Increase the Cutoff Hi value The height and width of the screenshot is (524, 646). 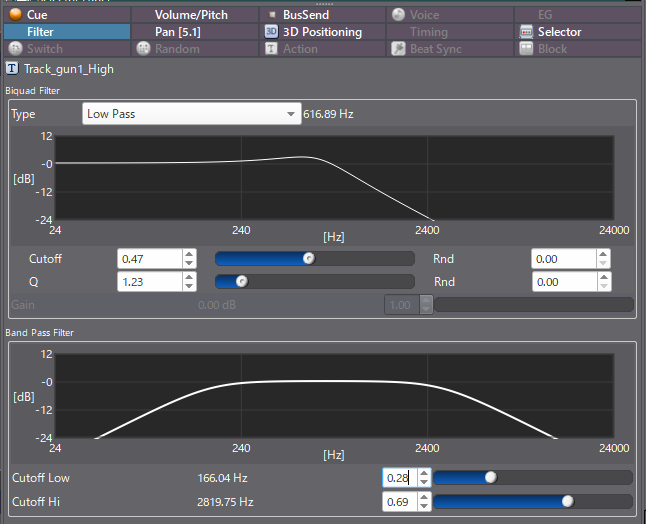coord(424,497)
